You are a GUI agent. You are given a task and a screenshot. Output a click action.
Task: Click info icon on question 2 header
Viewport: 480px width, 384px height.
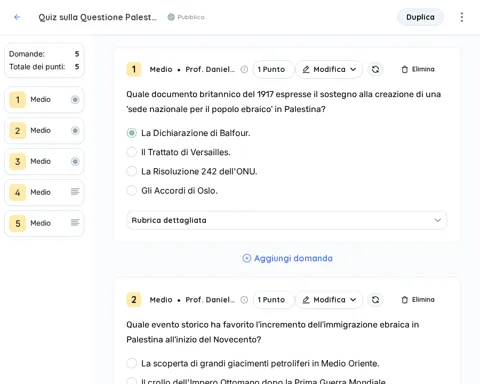[244, 300]
